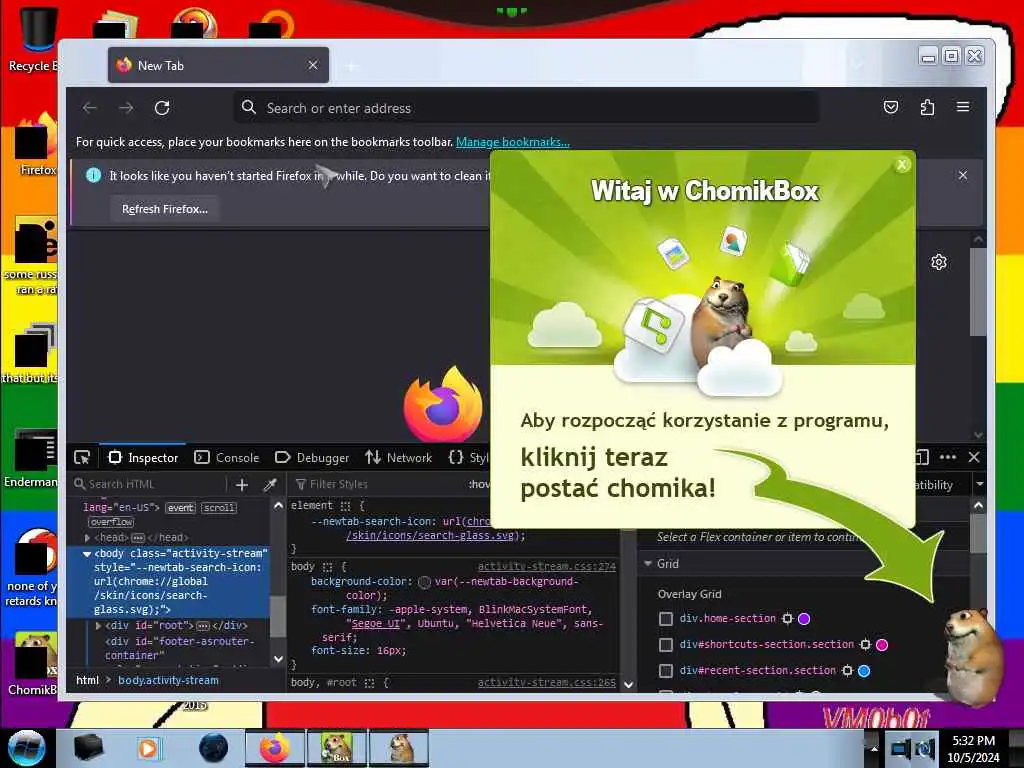Dismiss the refresh Firefox notification
The height and width of the screenshot is (768, 1024).
pyautogui.click(x=963, y=175)
